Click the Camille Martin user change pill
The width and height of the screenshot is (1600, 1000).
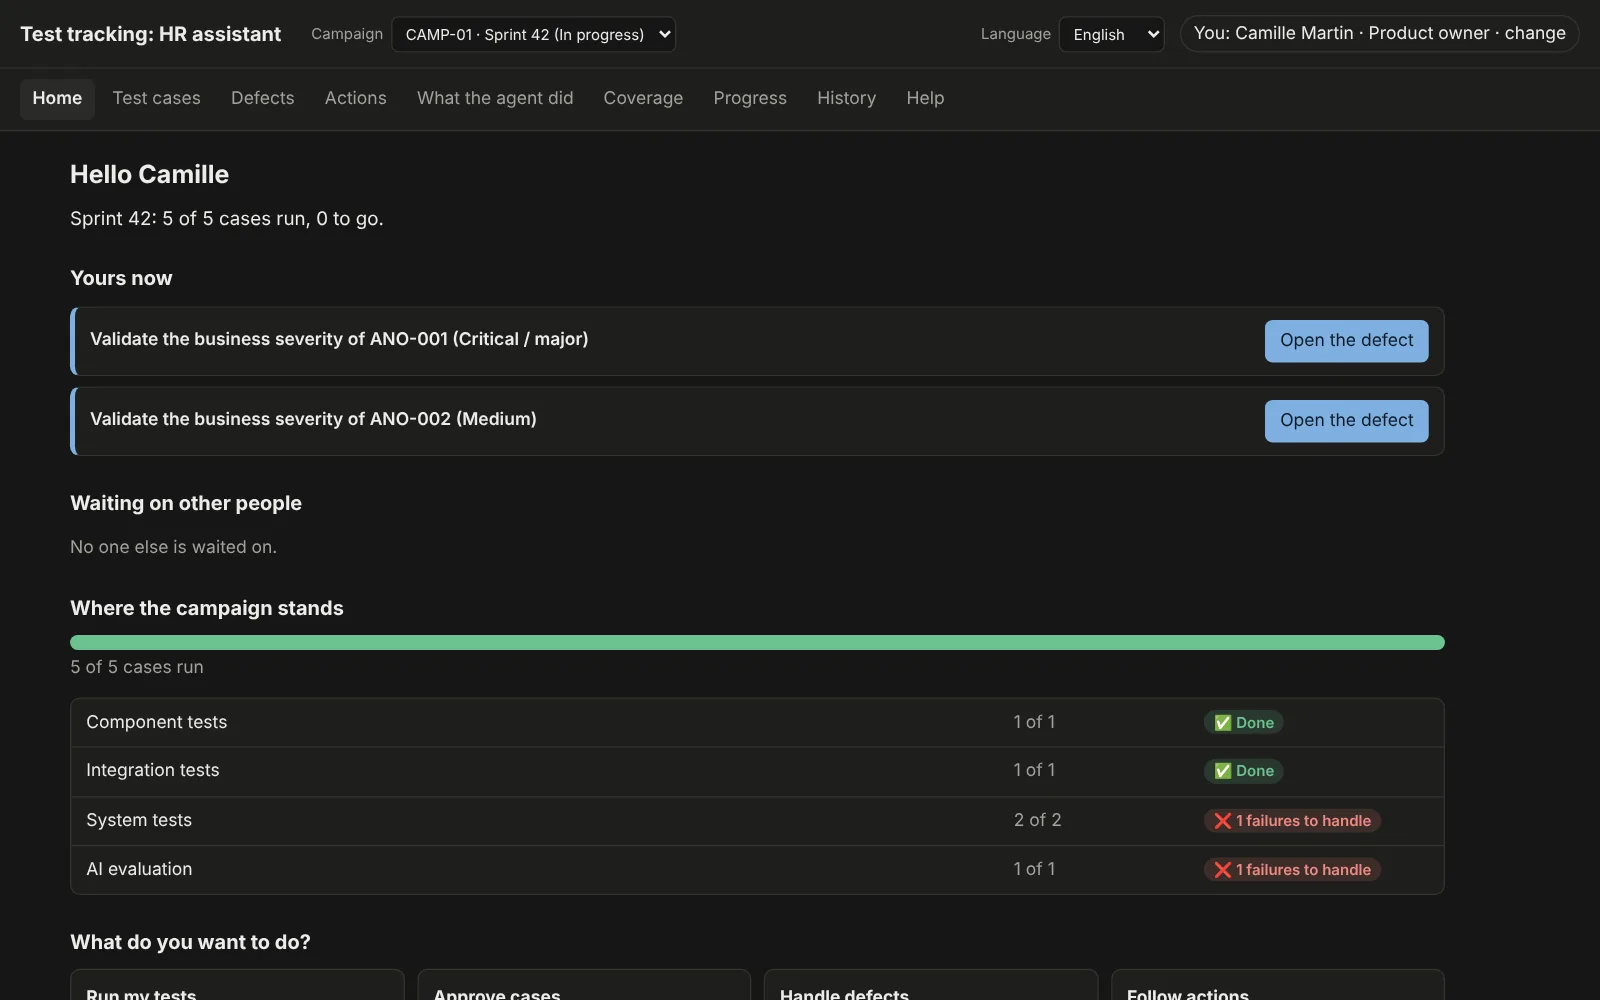pyautogui.click(x=1379, y=33)
